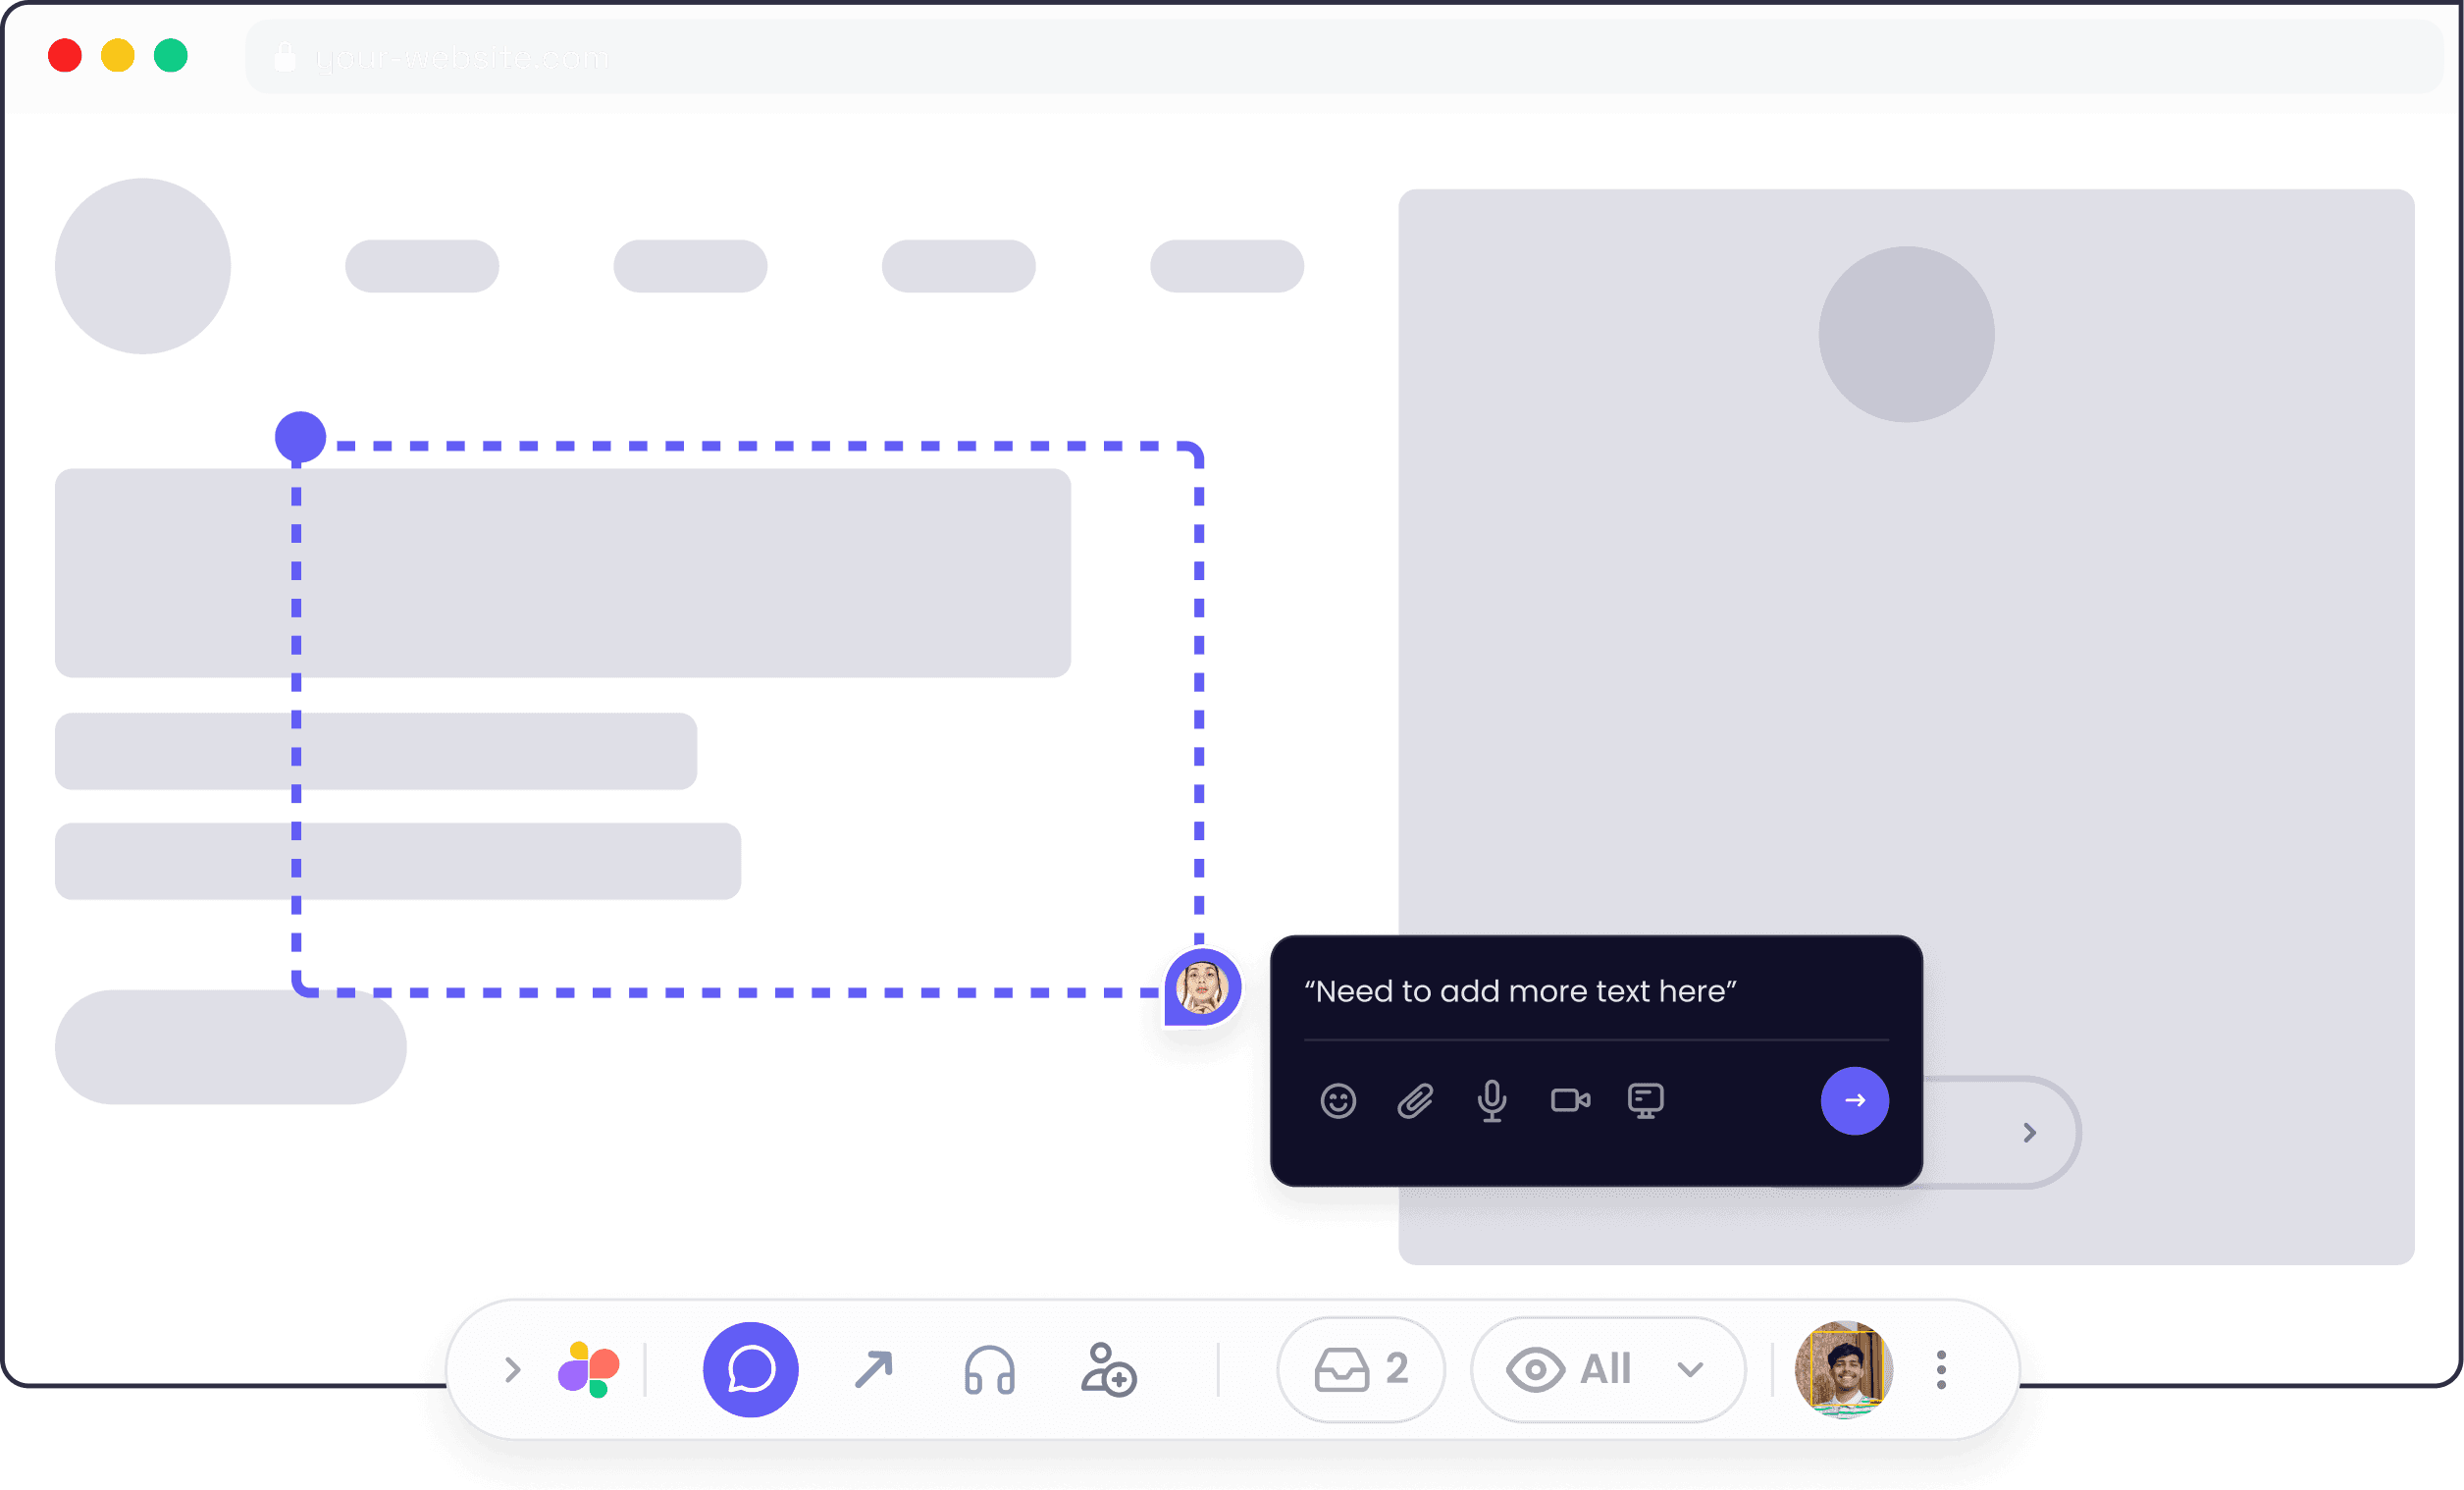This screenshot has width=2464, height=1490.
Task: Open the emoji picker in the comment box
Action: [x=1338, y=1101]
